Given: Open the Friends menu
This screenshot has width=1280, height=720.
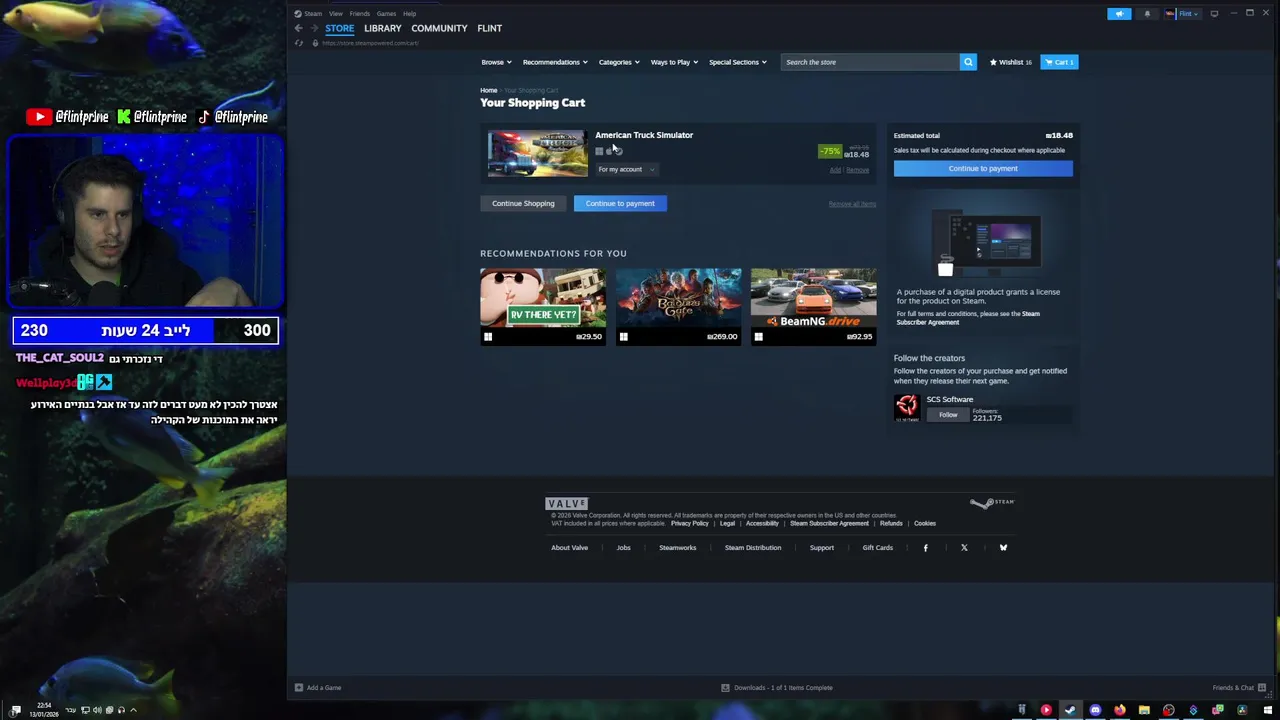Looking at the screenshot, I should tap(360, 14).
